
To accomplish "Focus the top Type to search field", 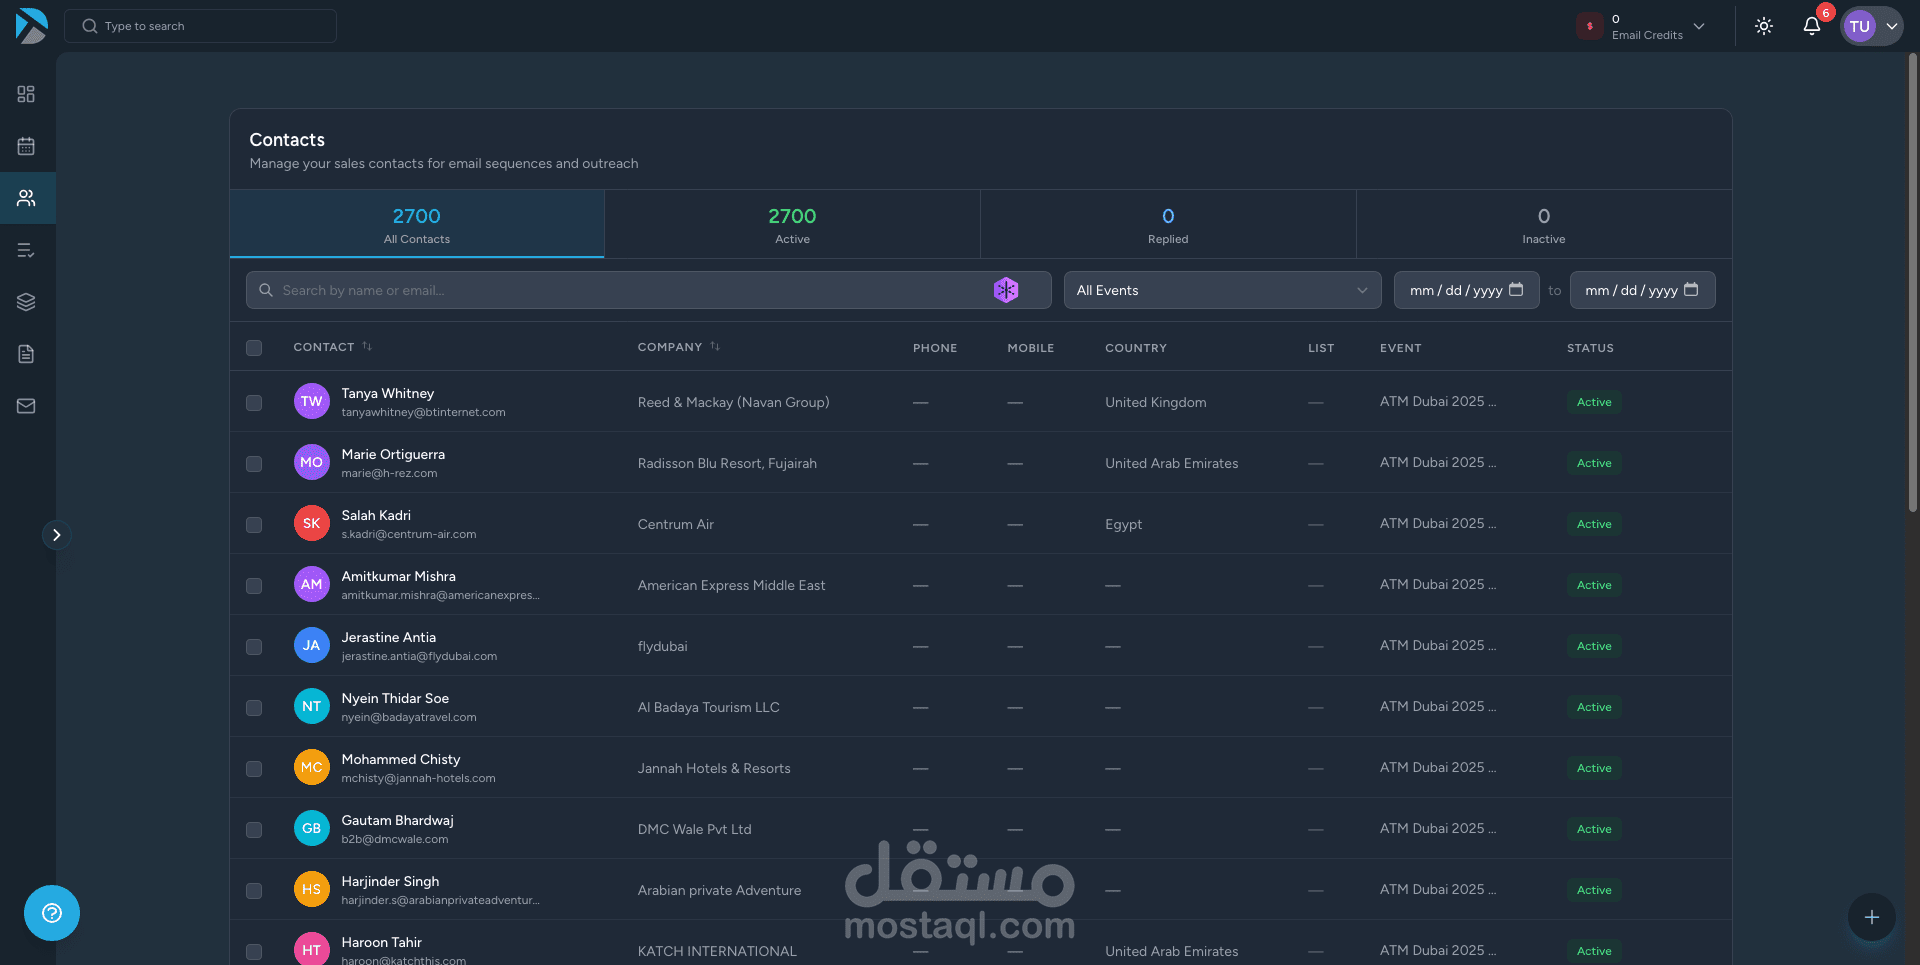I will click(200, 26).
